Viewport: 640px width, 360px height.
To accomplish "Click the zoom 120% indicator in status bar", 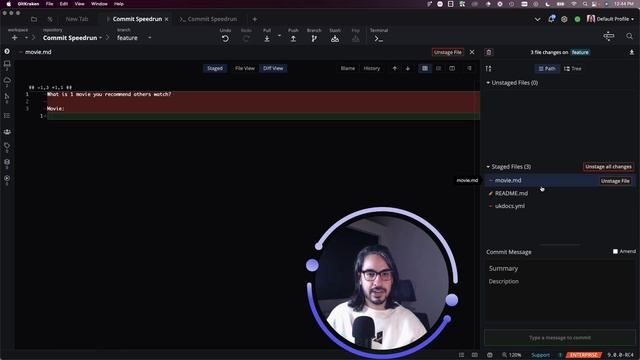I will 511,355.
